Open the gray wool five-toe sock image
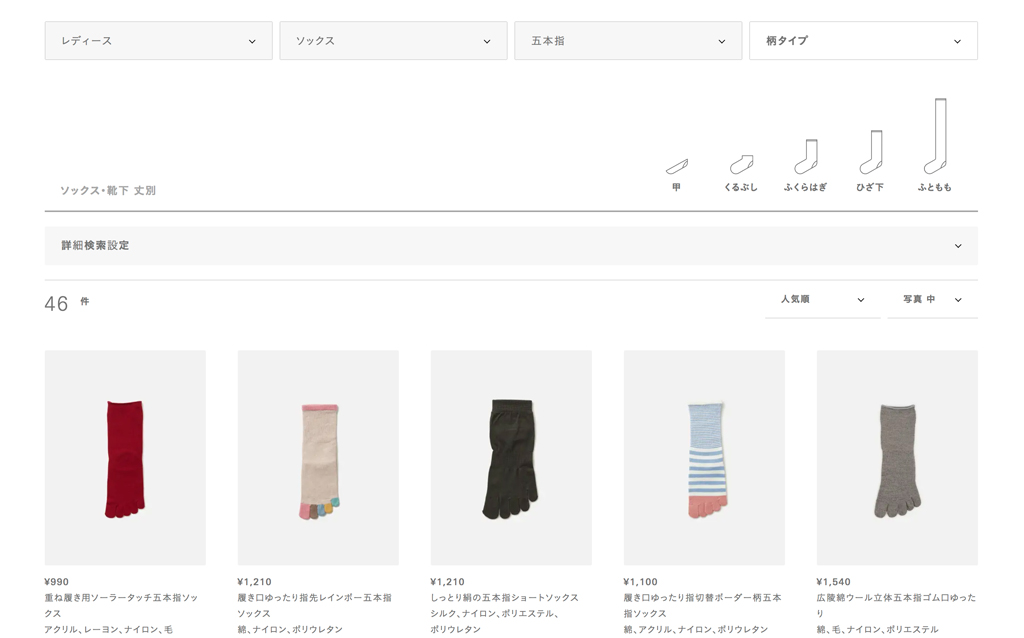 tap(897, 458)
